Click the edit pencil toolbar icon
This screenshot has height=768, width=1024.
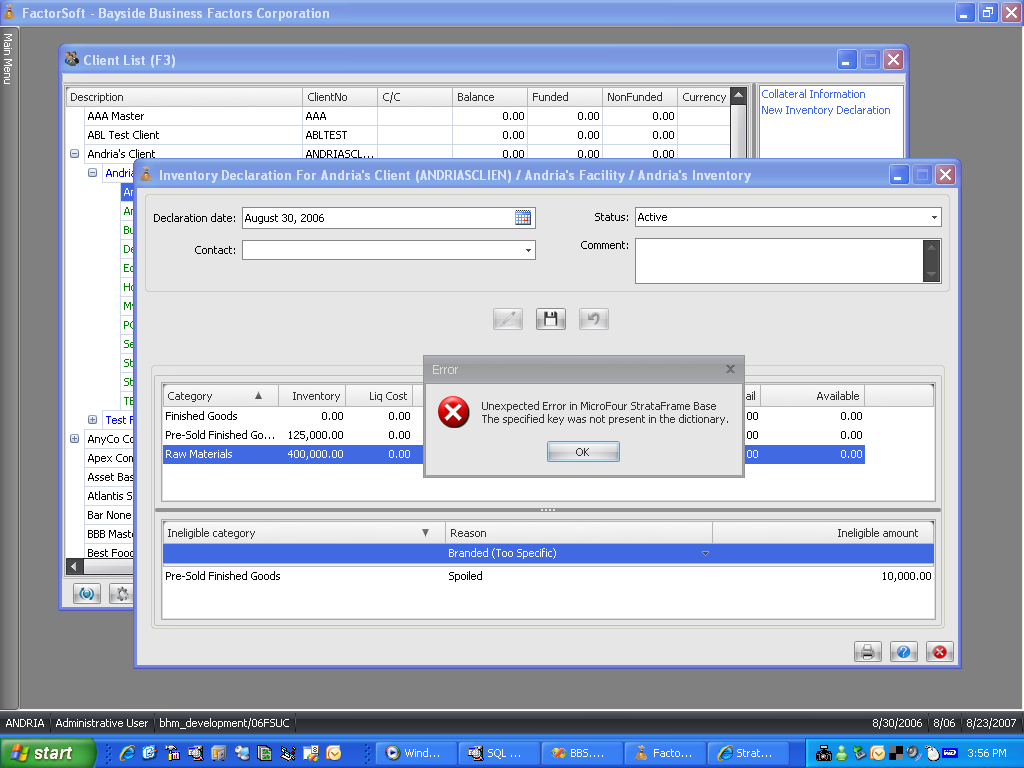click(x=508, y=319)
